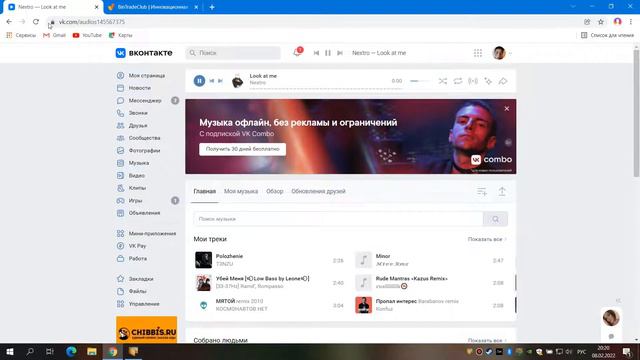Image resolution: width=640 pixels, height=360 pixels.
Task: Share current track icon
Action: (x=503, y=81)
